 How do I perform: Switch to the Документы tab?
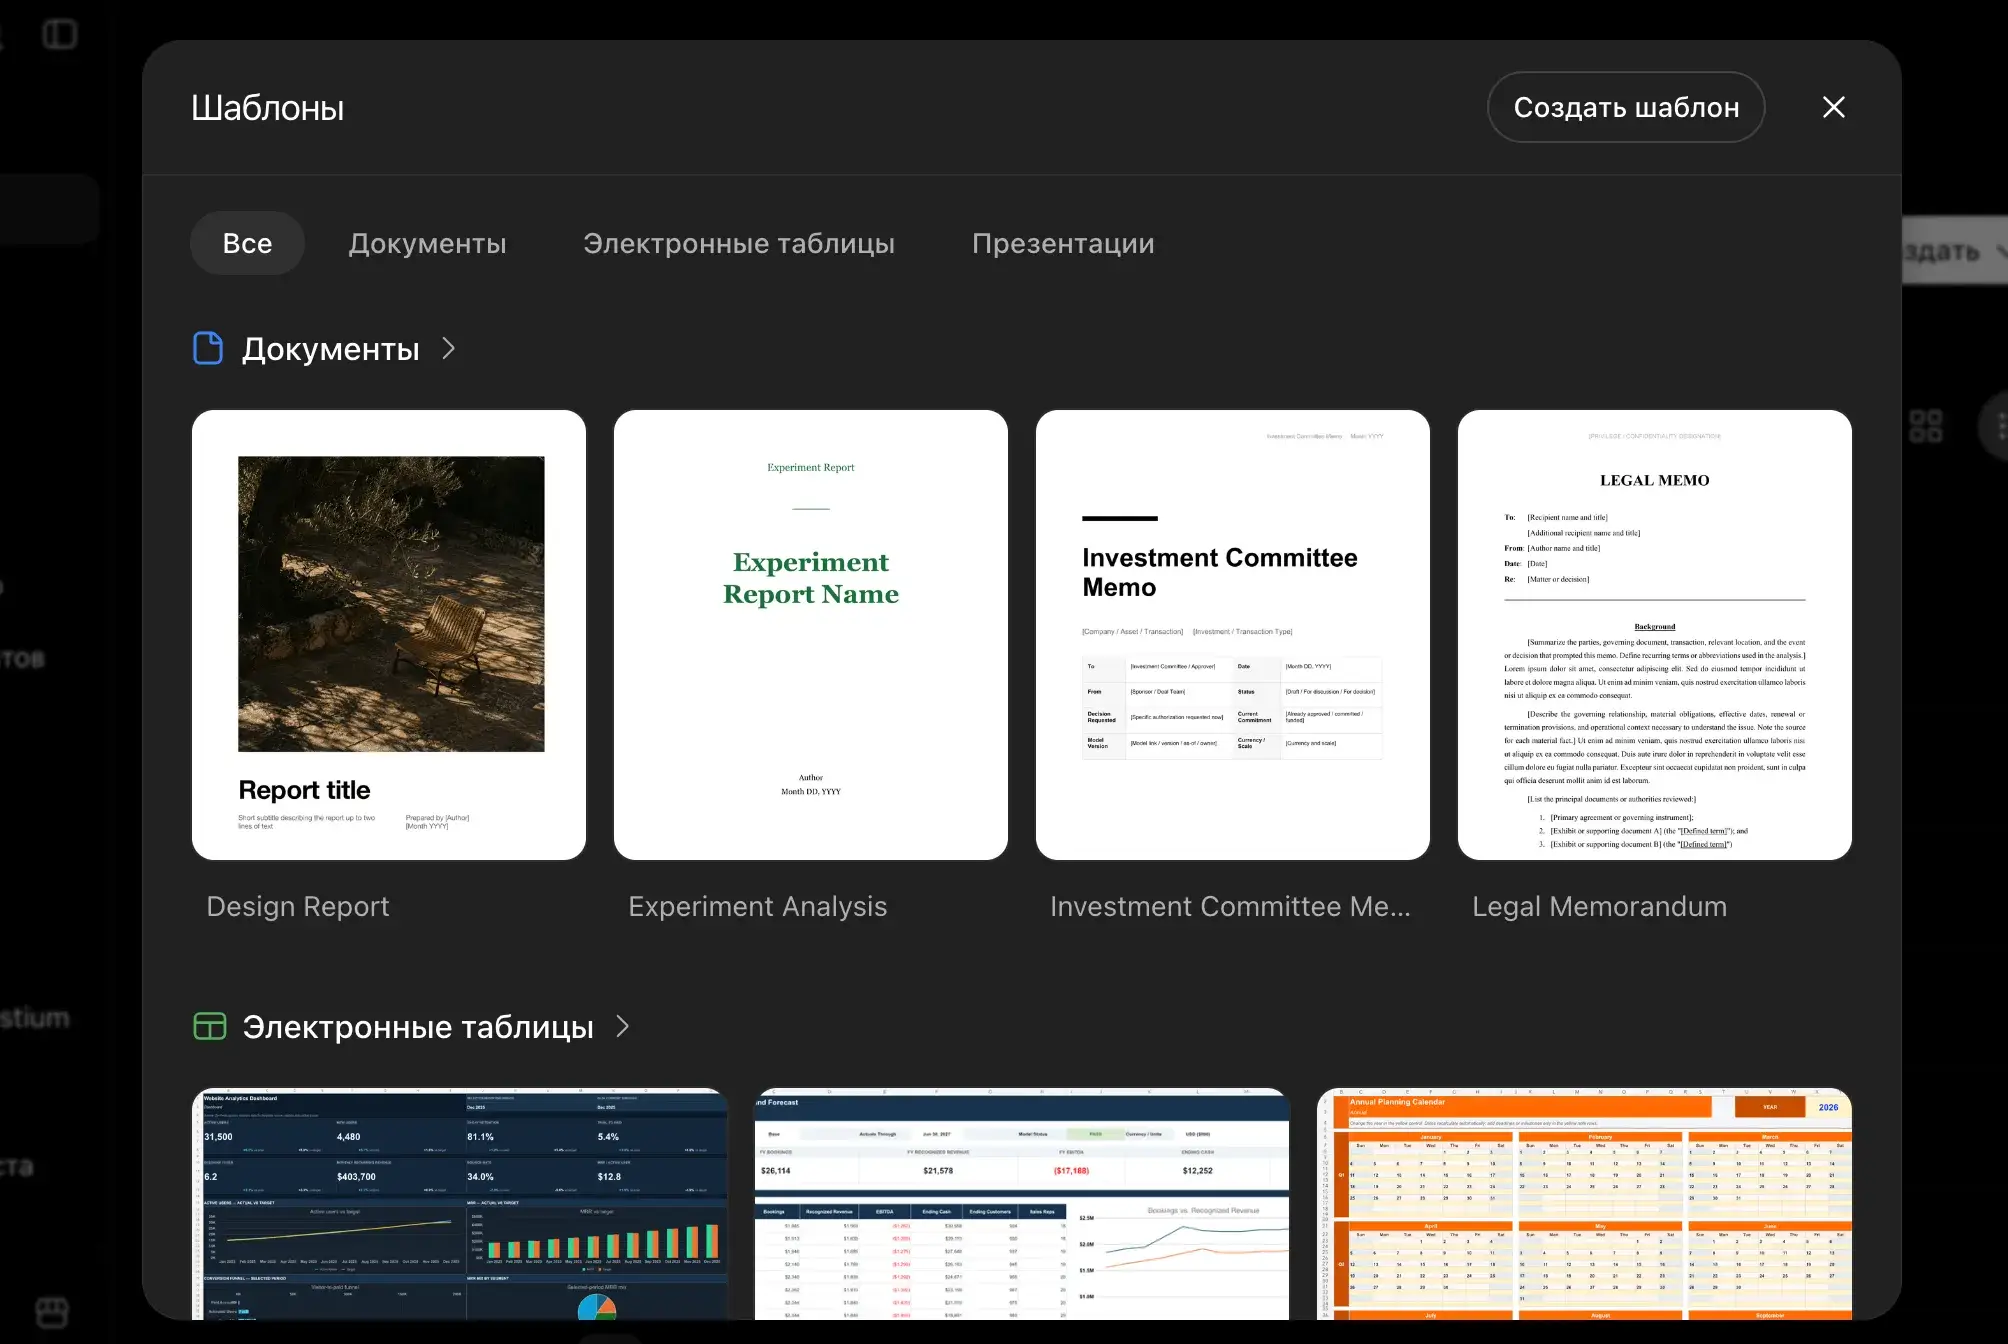[427, 243]
